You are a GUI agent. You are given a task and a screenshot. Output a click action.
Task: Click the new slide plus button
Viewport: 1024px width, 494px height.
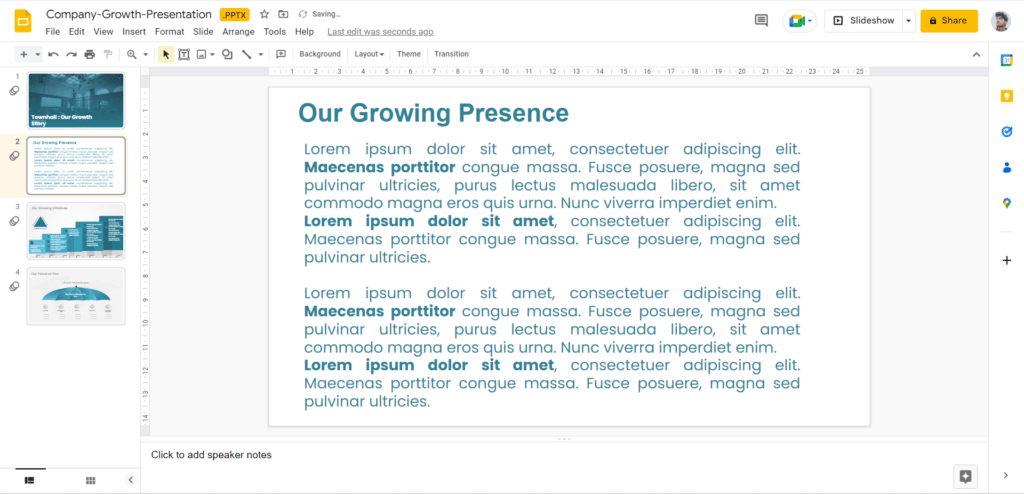24,54
